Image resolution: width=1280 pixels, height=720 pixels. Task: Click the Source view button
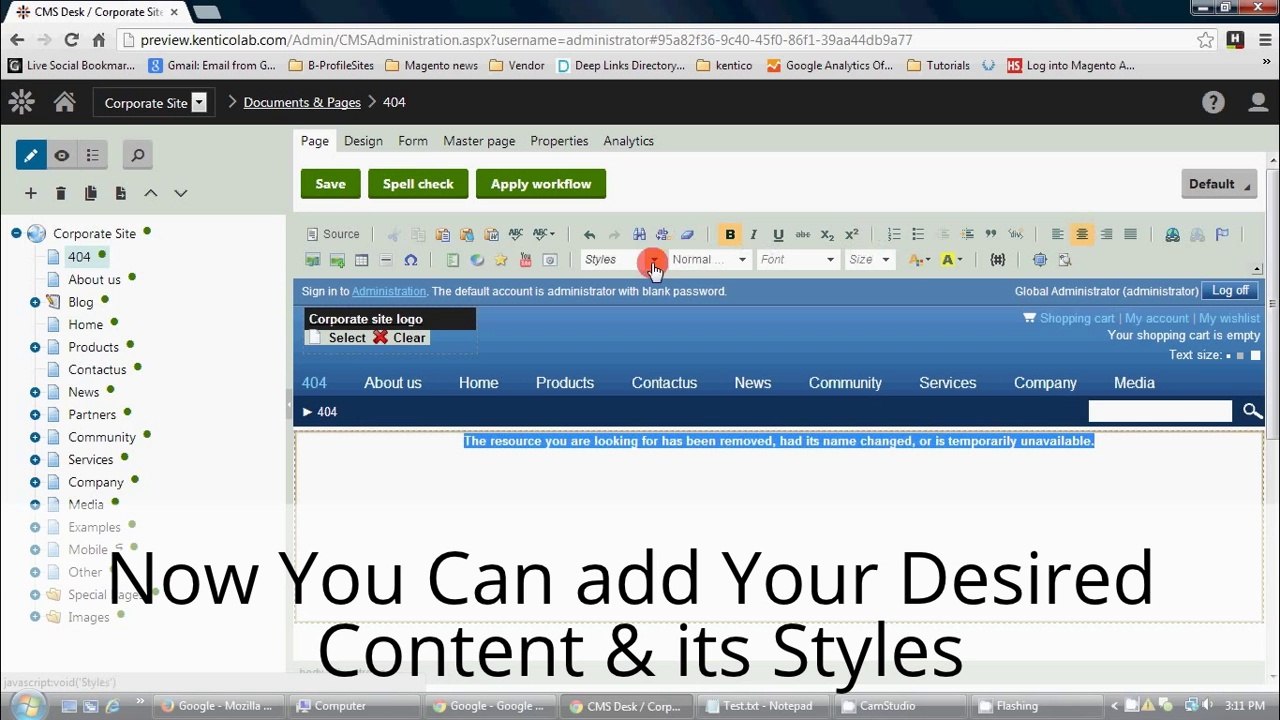click(333, 234)
